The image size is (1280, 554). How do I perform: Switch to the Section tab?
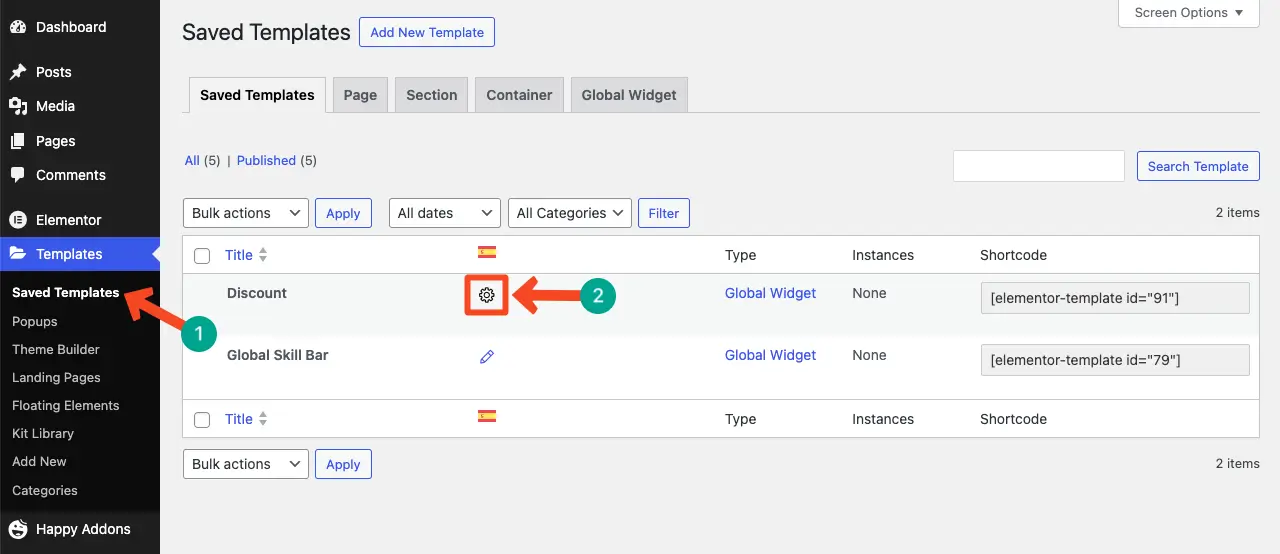pos(432,95)
